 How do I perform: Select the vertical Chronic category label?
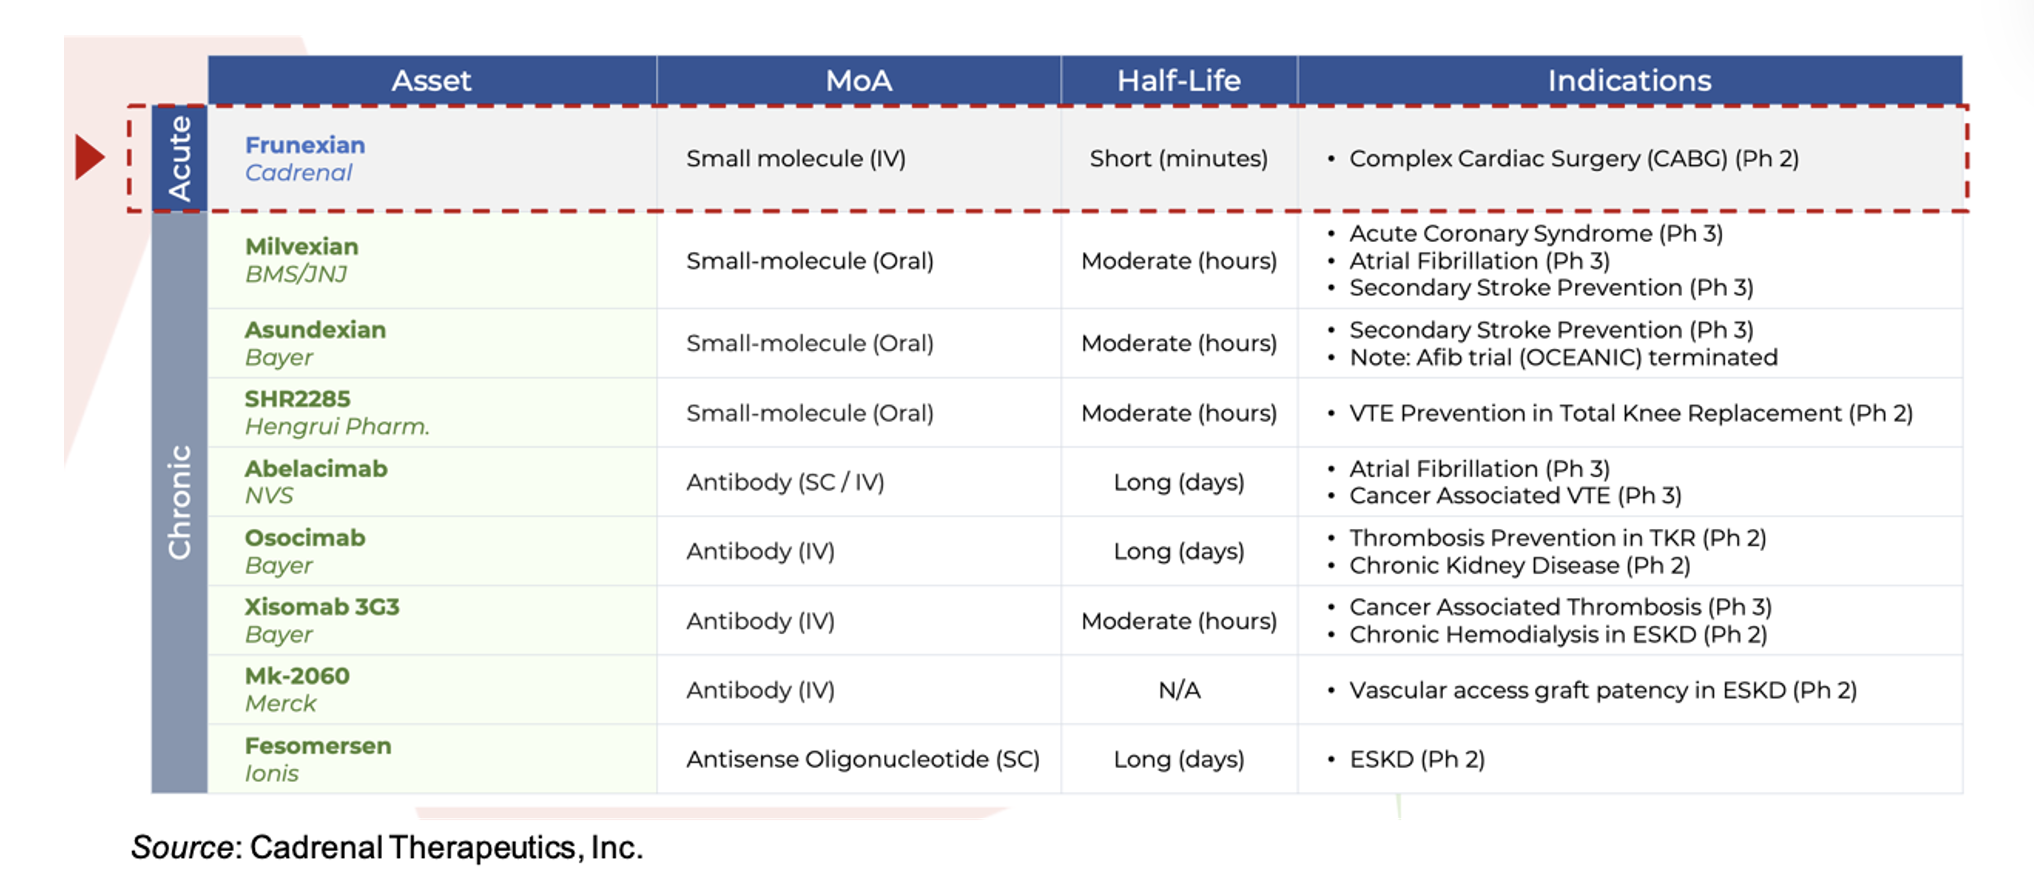tap(180, 502)
